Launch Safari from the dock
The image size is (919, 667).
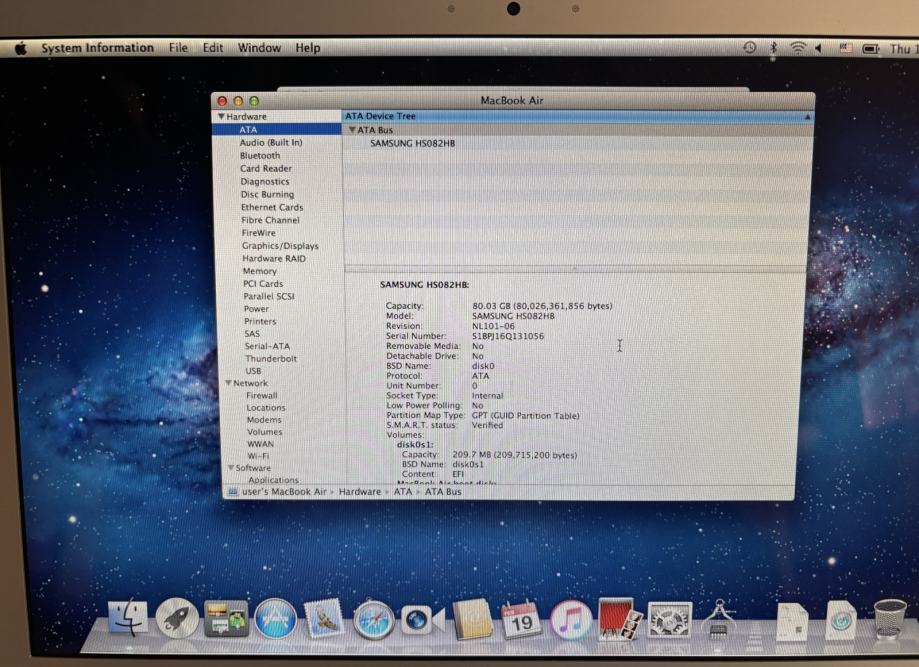pos(375,620)
